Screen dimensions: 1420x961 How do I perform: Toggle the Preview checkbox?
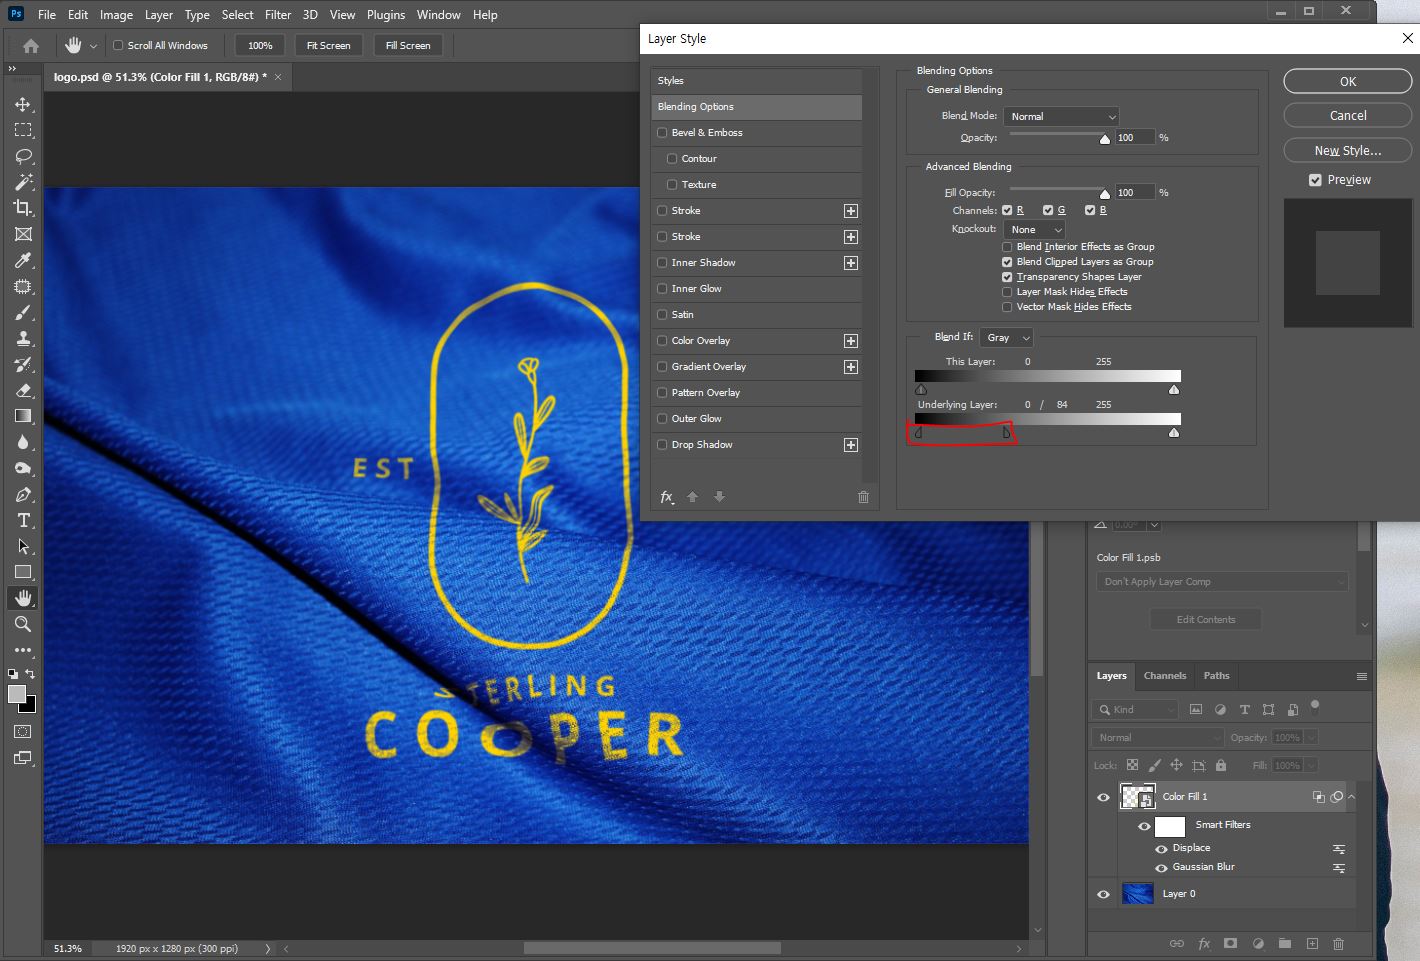(1315, 180)
